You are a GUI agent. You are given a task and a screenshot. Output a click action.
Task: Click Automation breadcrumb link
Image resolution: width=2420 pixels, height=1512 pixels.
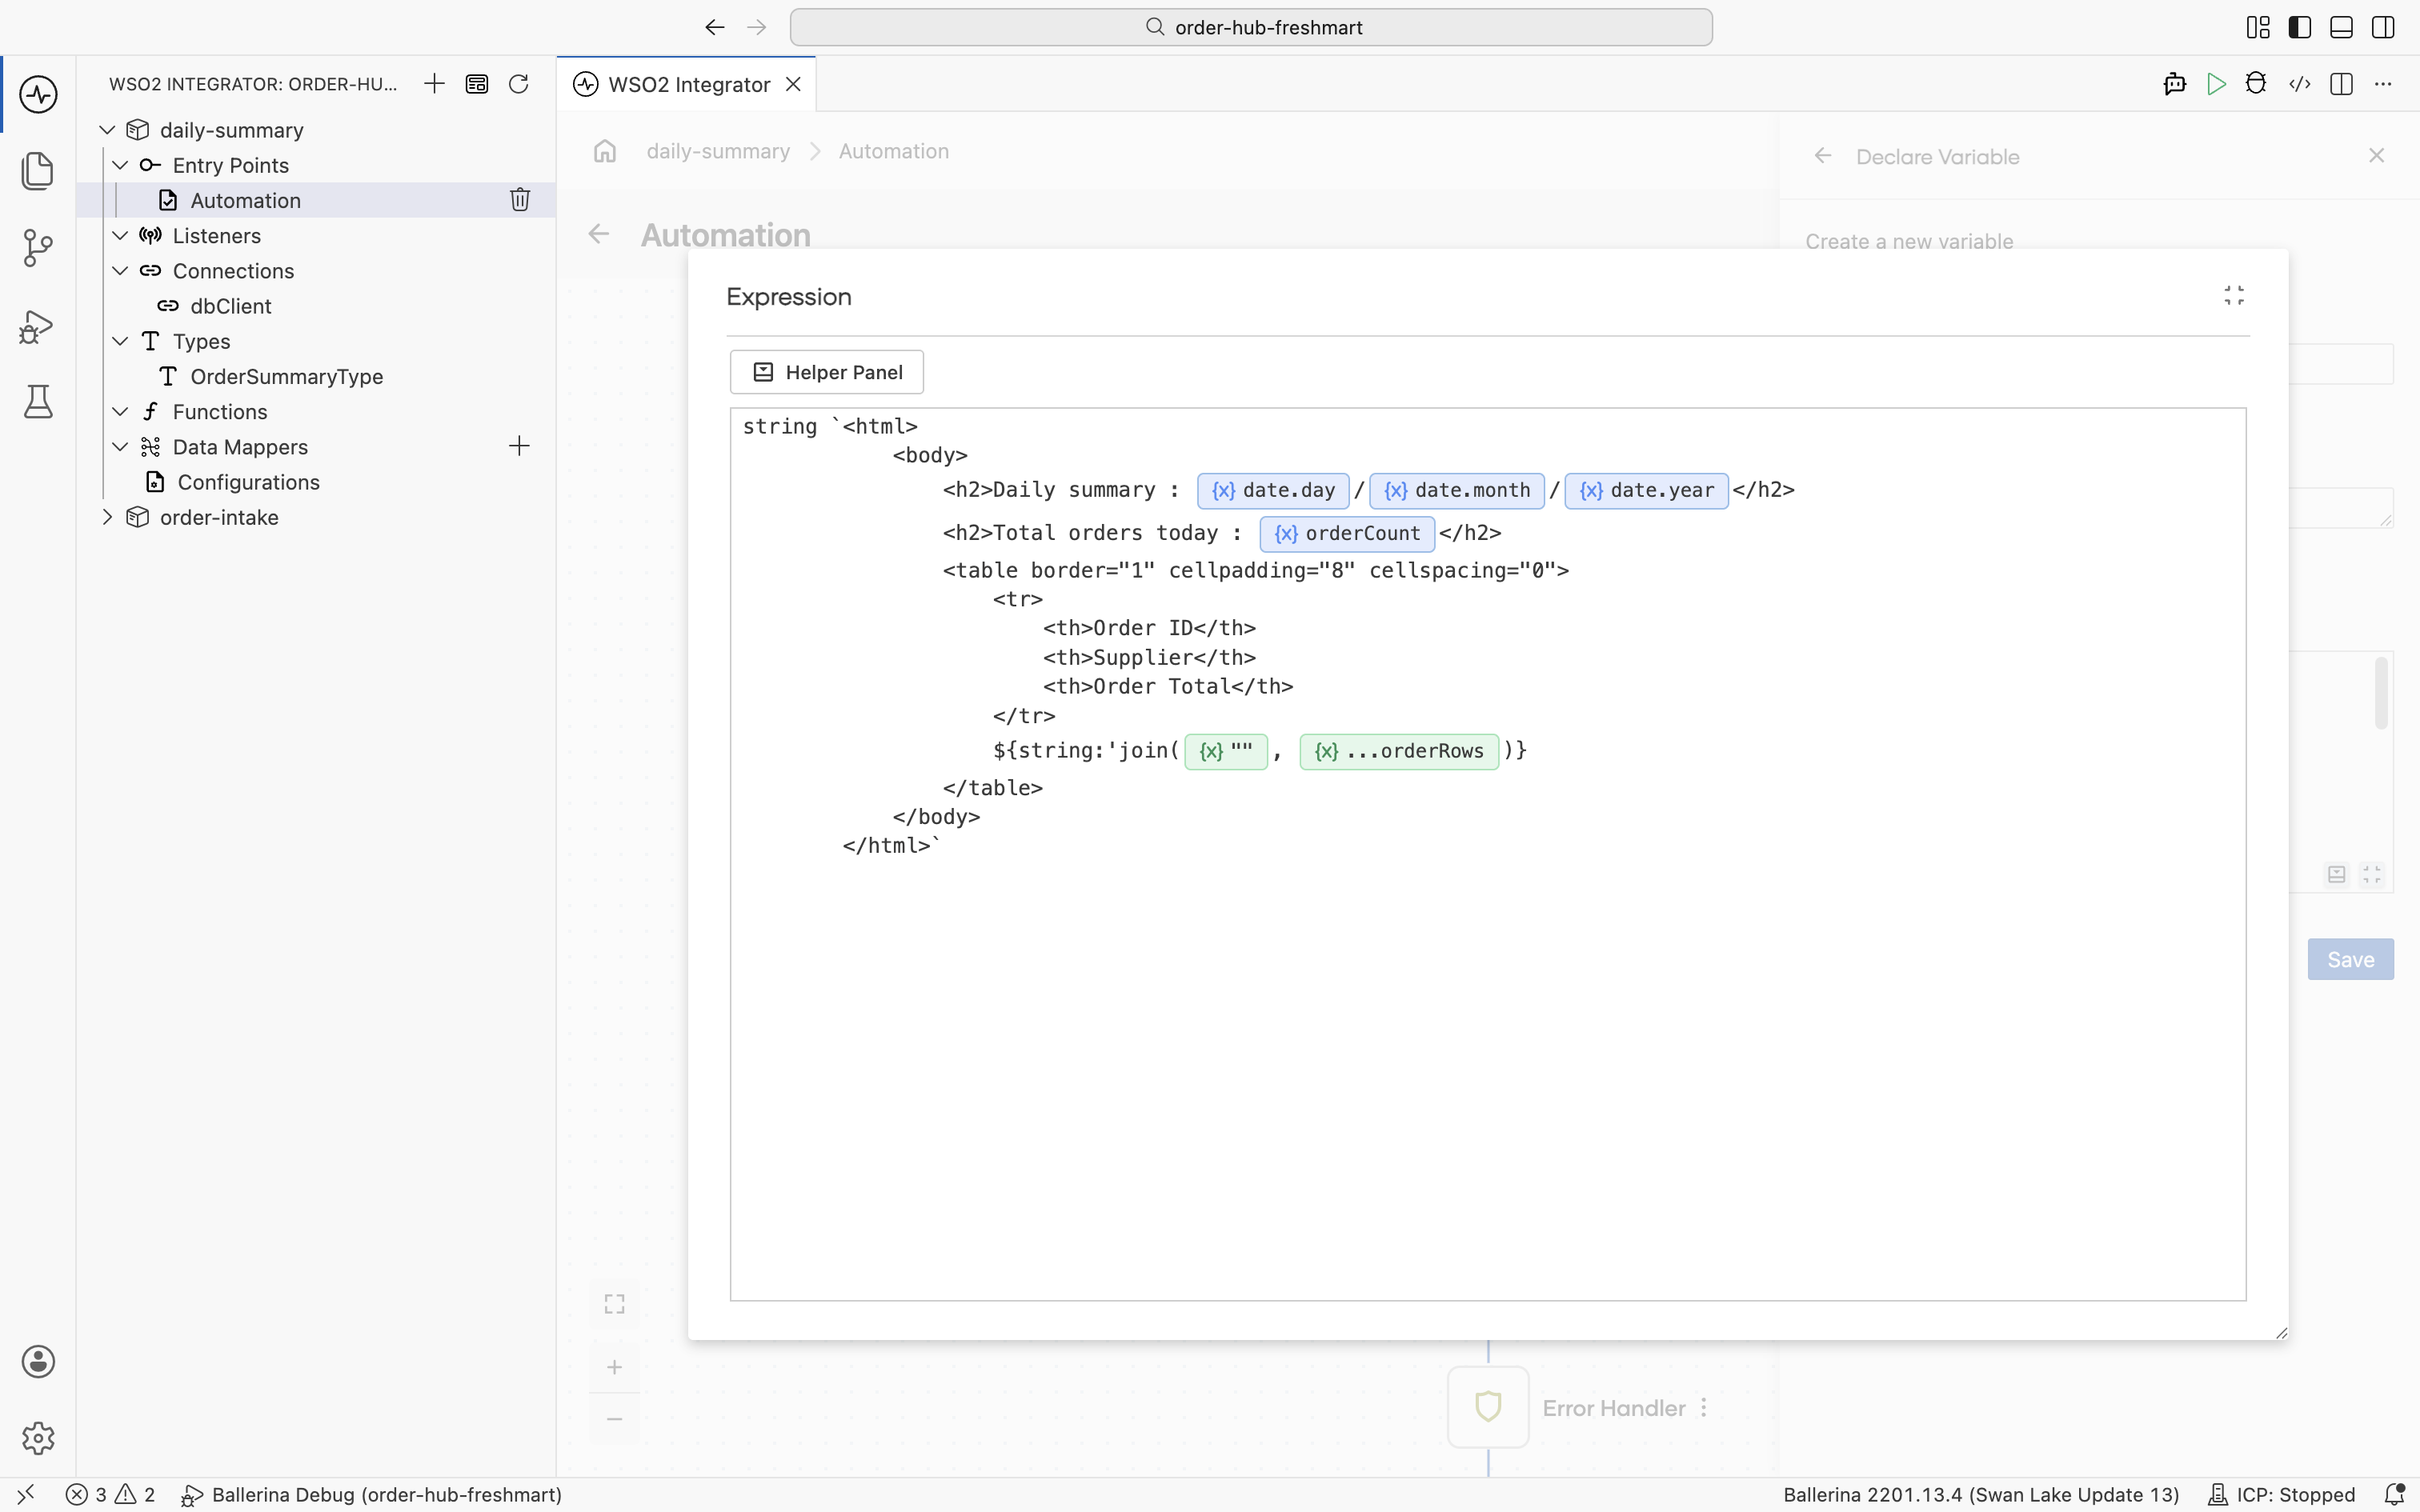[x=894, y=151]
